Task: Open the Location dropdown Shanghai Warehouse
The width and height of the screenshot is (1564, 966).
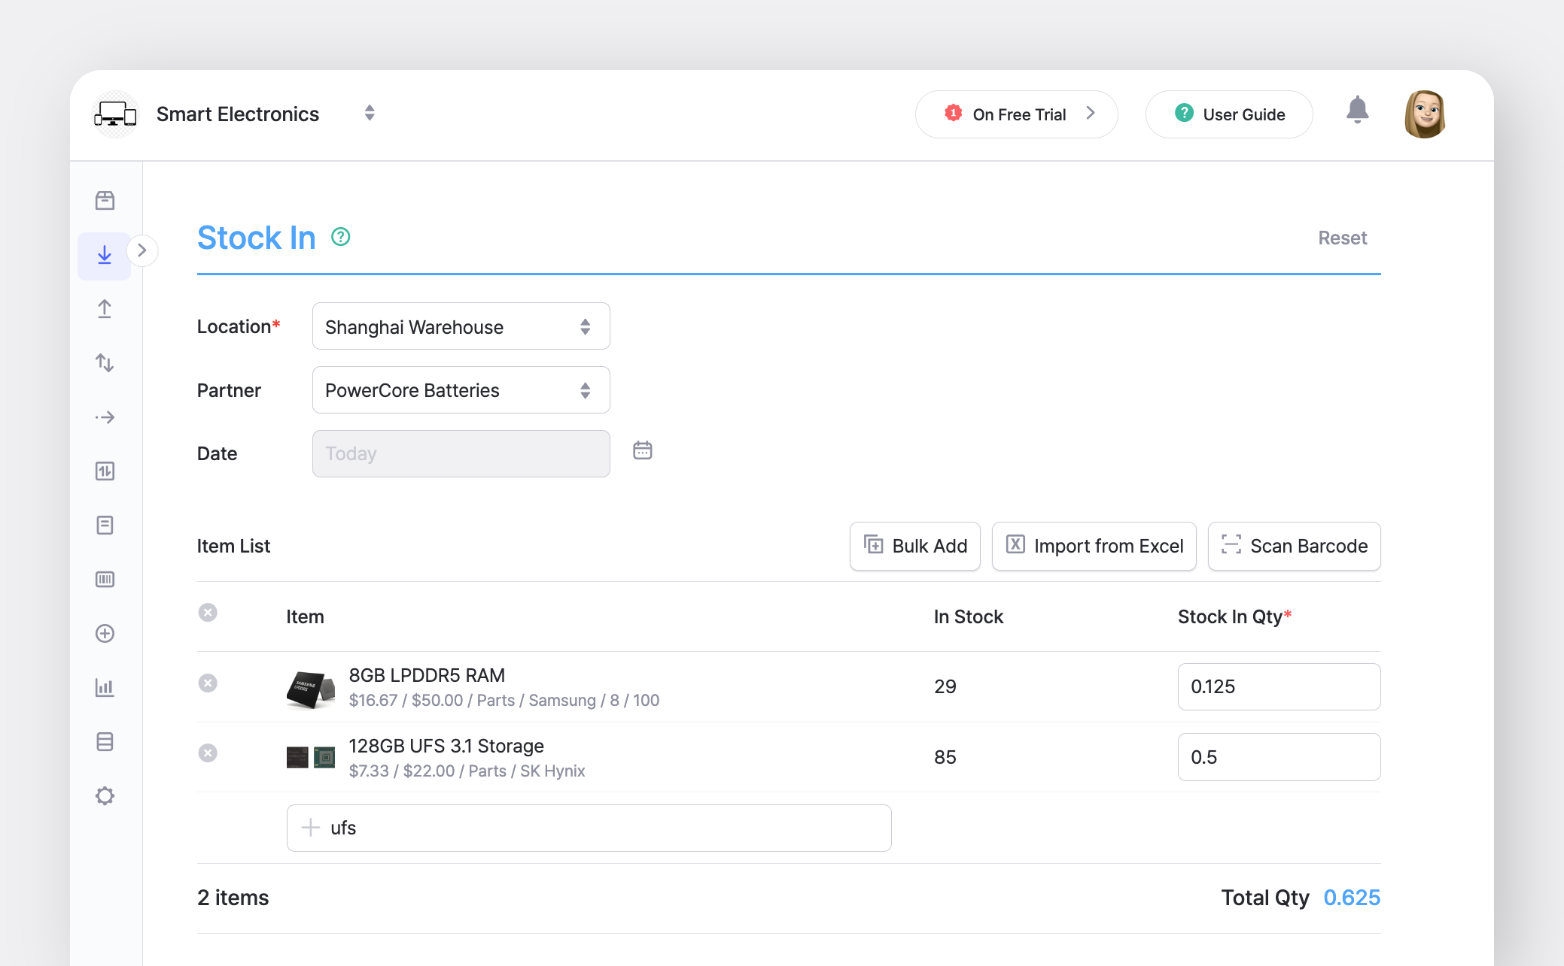Action: [x=460, y=327]
